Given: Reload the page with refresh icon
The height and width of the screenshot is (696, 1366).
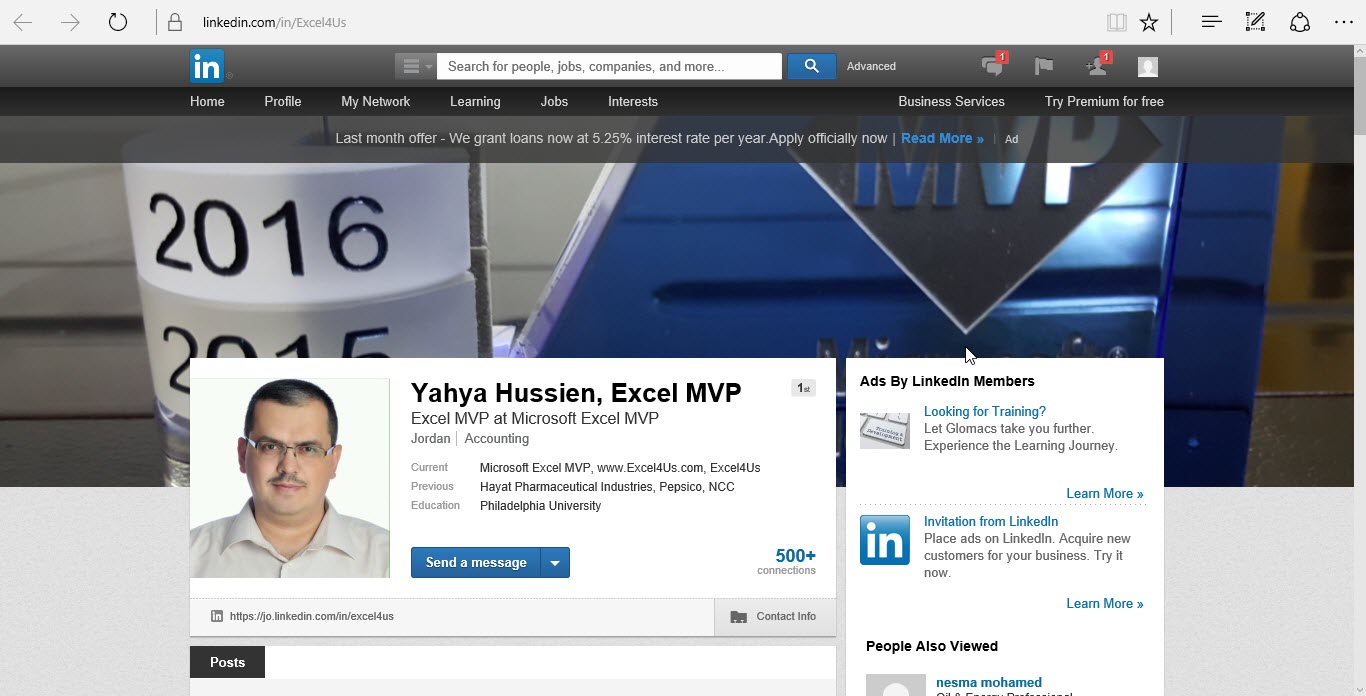Looking at the screenshot, I should tap(118, 22).
